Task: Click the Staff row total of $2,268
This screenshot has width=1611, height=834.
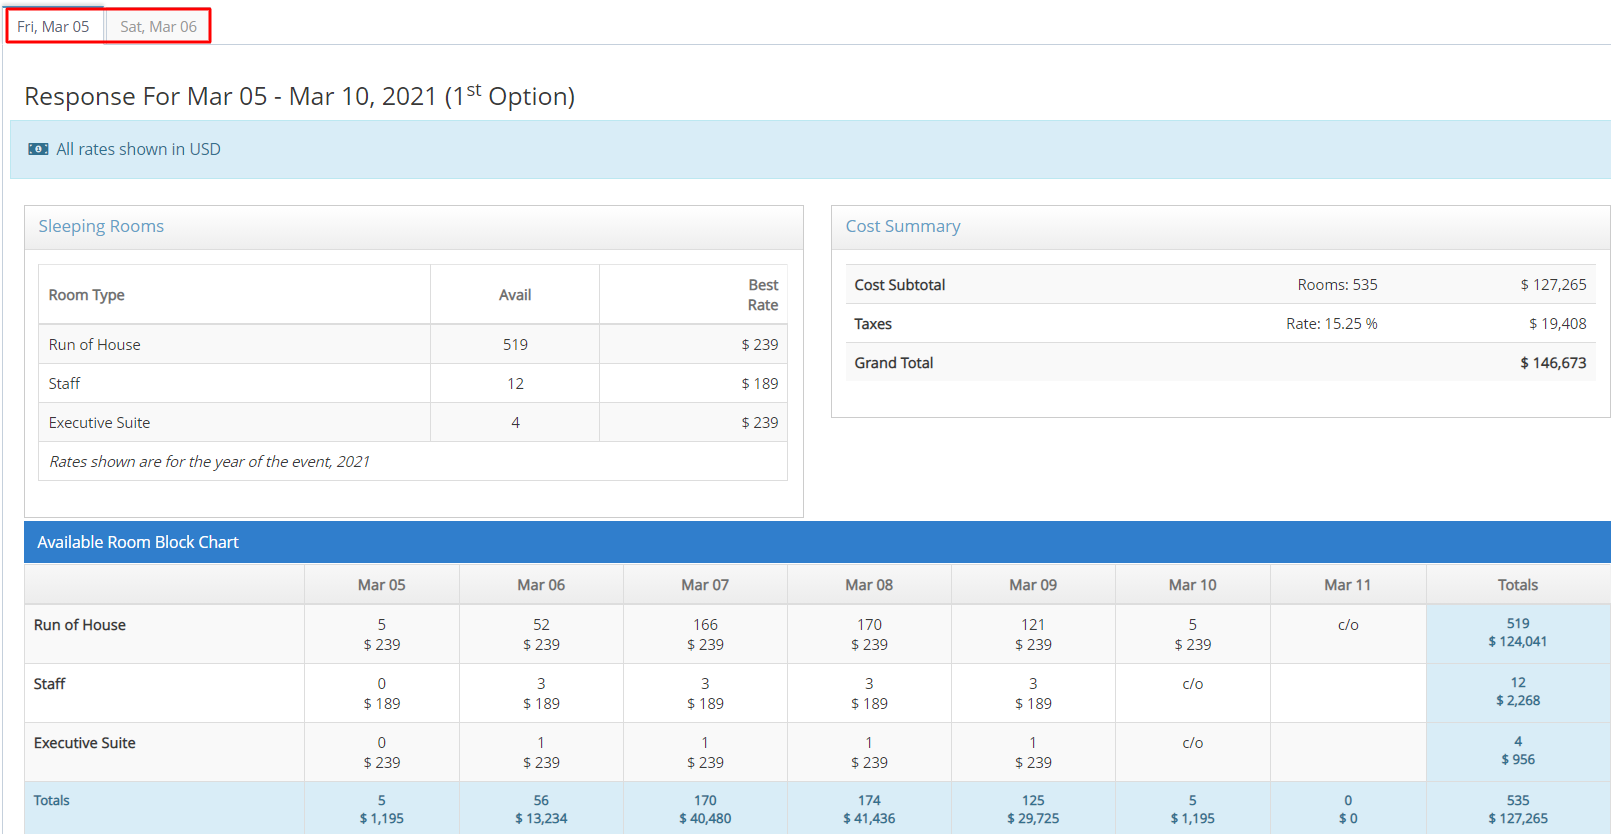Action: pyautogui.click(x=1517, y=700)
